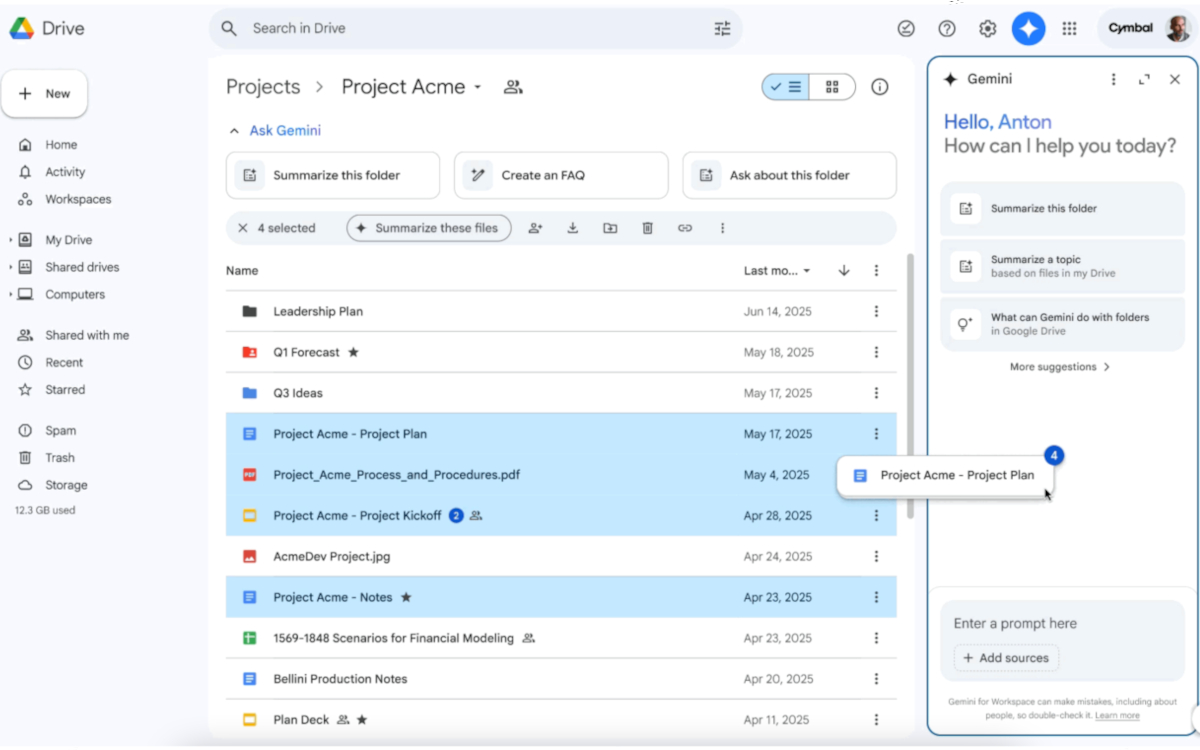Expand the Shared drives tree arrow
The width and height of the screenshot is (1200, 750).
tap(10, 267)
